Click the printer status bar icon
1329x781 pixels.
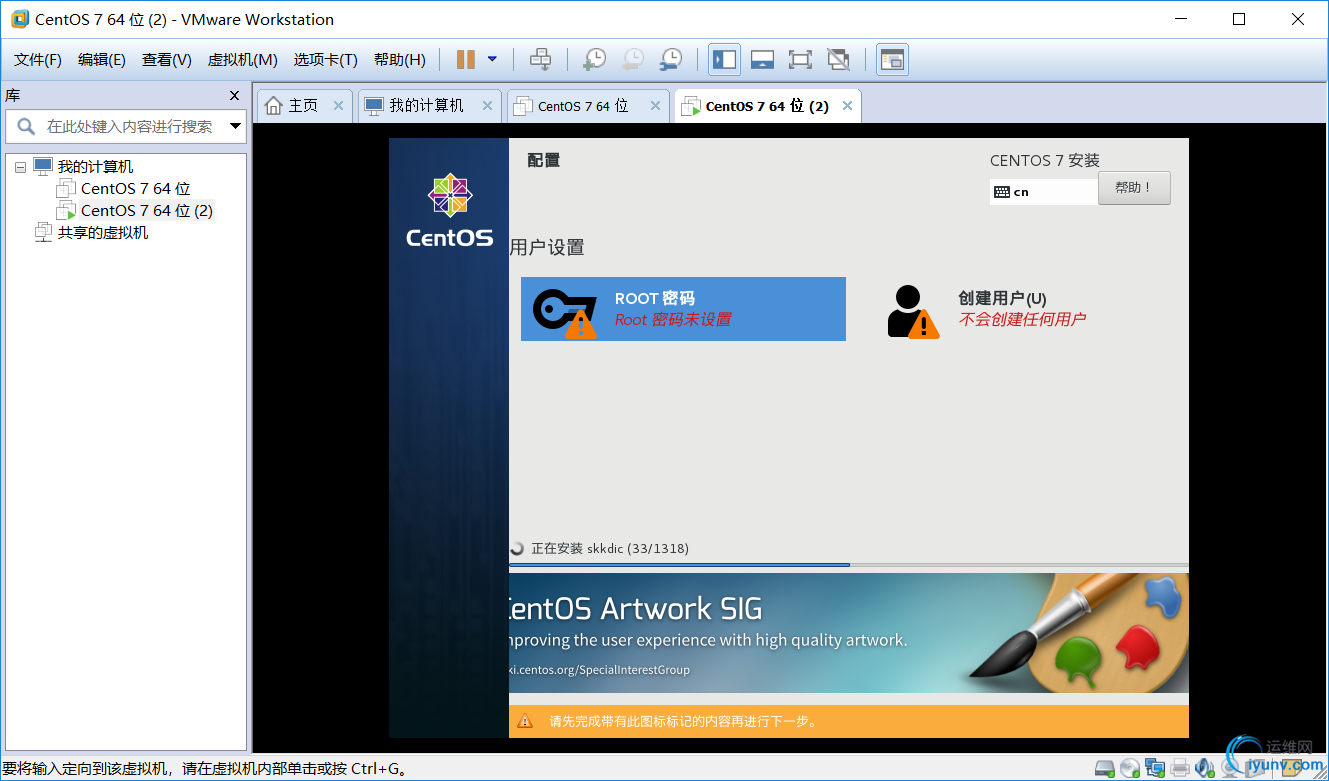point(1180,768)
